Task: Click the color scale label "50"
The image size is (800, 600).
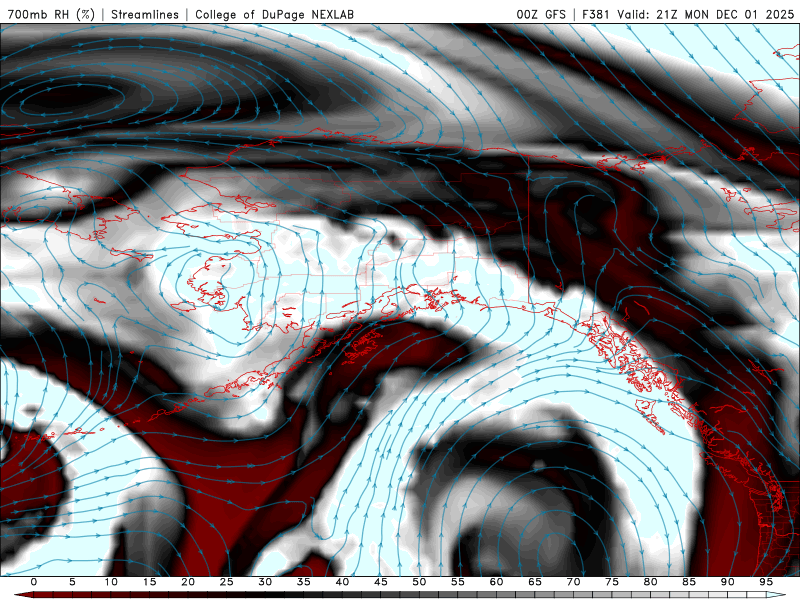Action: tap(419, 582)
